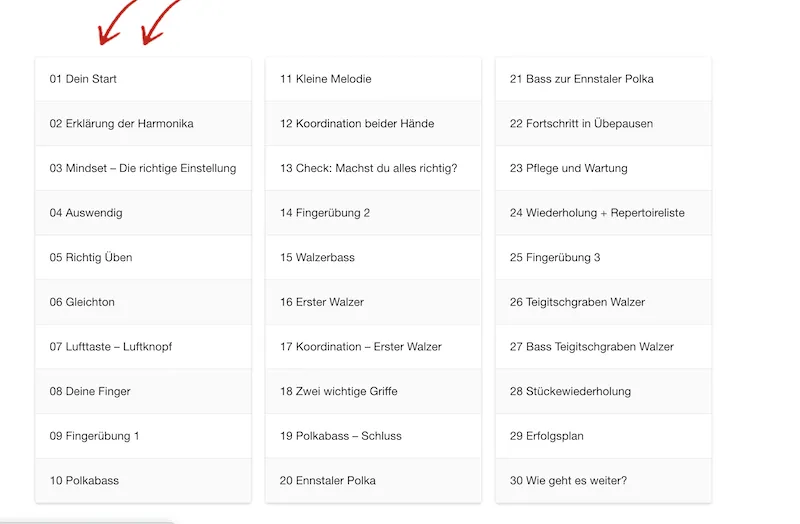Click 30 Wie geht es weiter?
The image size is (800, 524).
[x=603, y=481]
